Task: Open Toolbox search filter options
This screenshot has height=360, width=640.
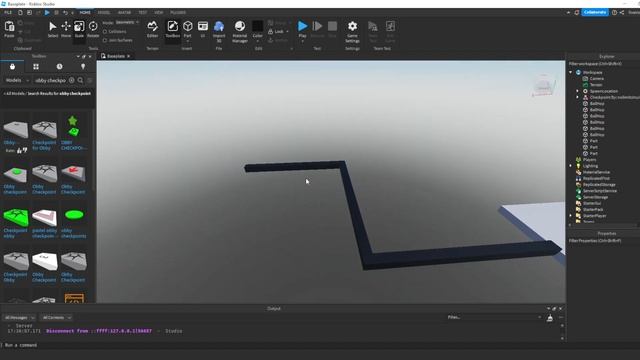Action: coord(90,80)
